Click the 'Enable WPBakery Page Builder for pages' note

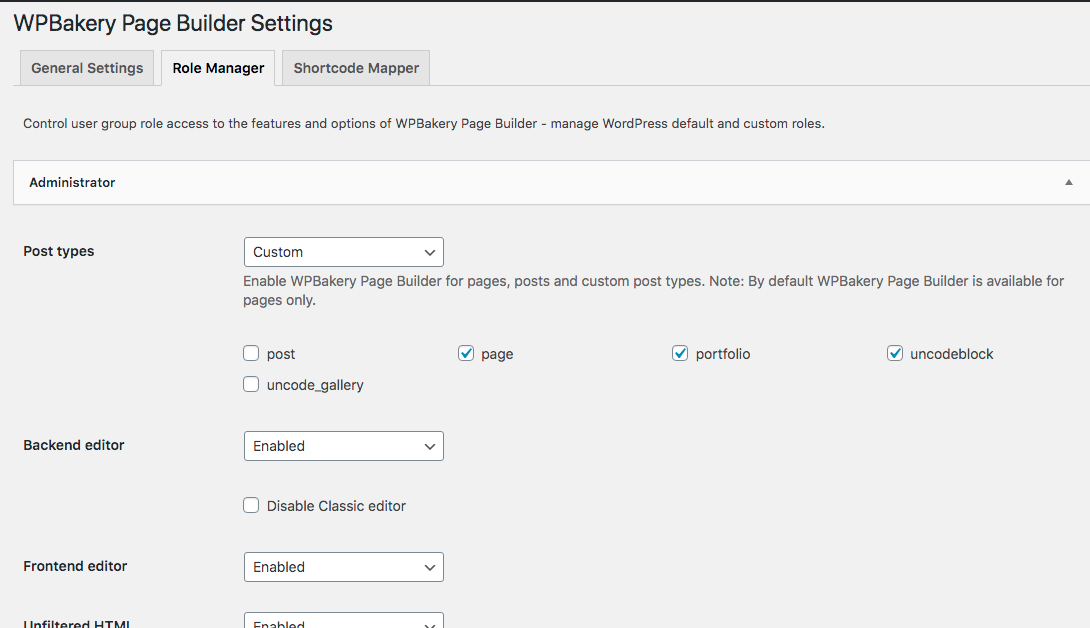pyautogui.click(x=653, y=291)
